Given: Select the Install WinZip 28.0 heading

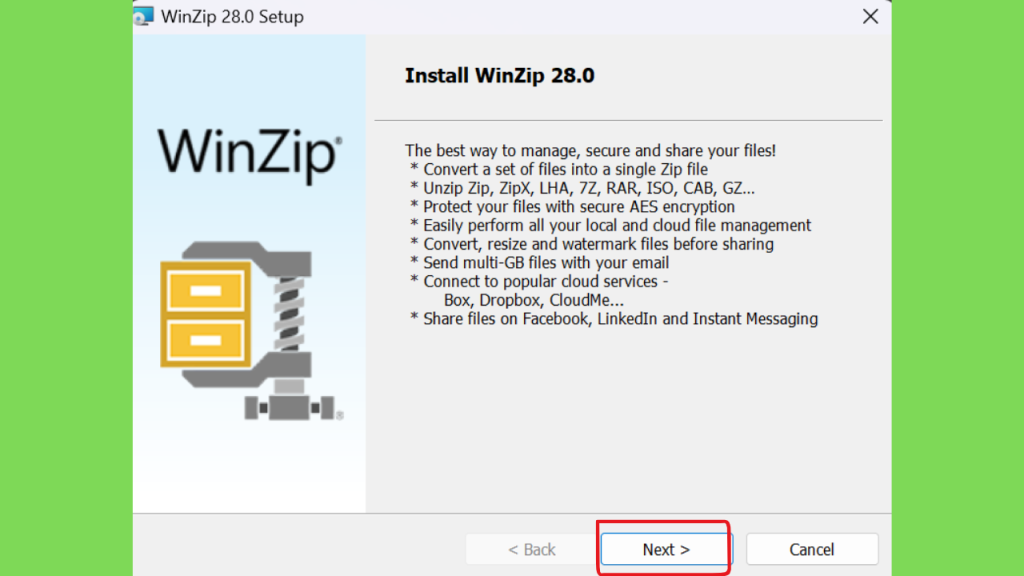Looking at the screenshot, I should click(x=500, y=75).
